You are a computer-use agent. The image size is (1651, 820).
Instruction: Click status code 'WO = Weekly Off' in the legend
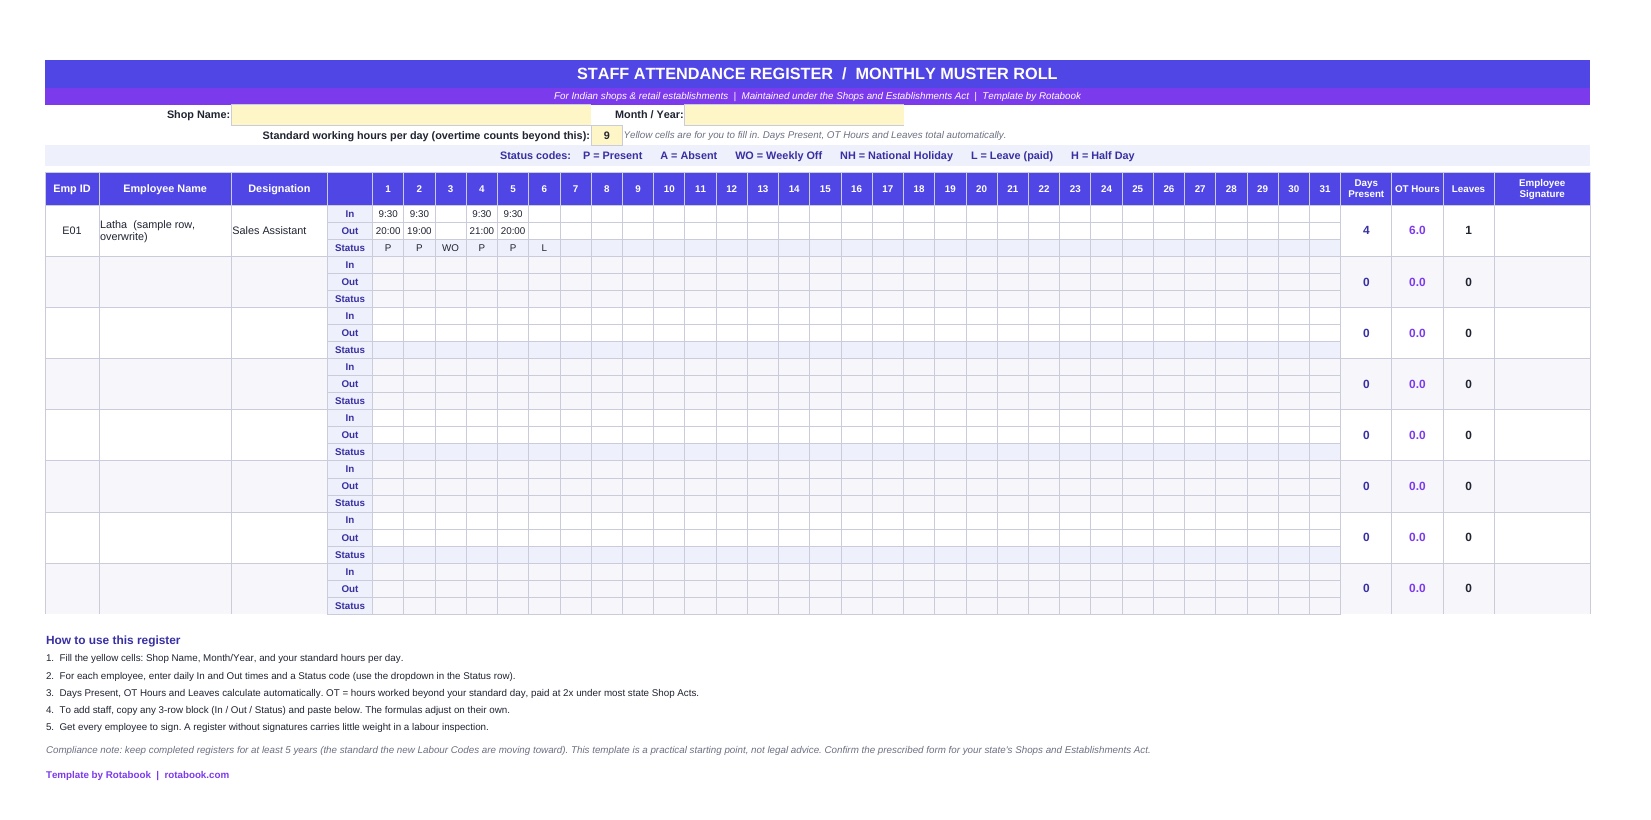point(778,156)
